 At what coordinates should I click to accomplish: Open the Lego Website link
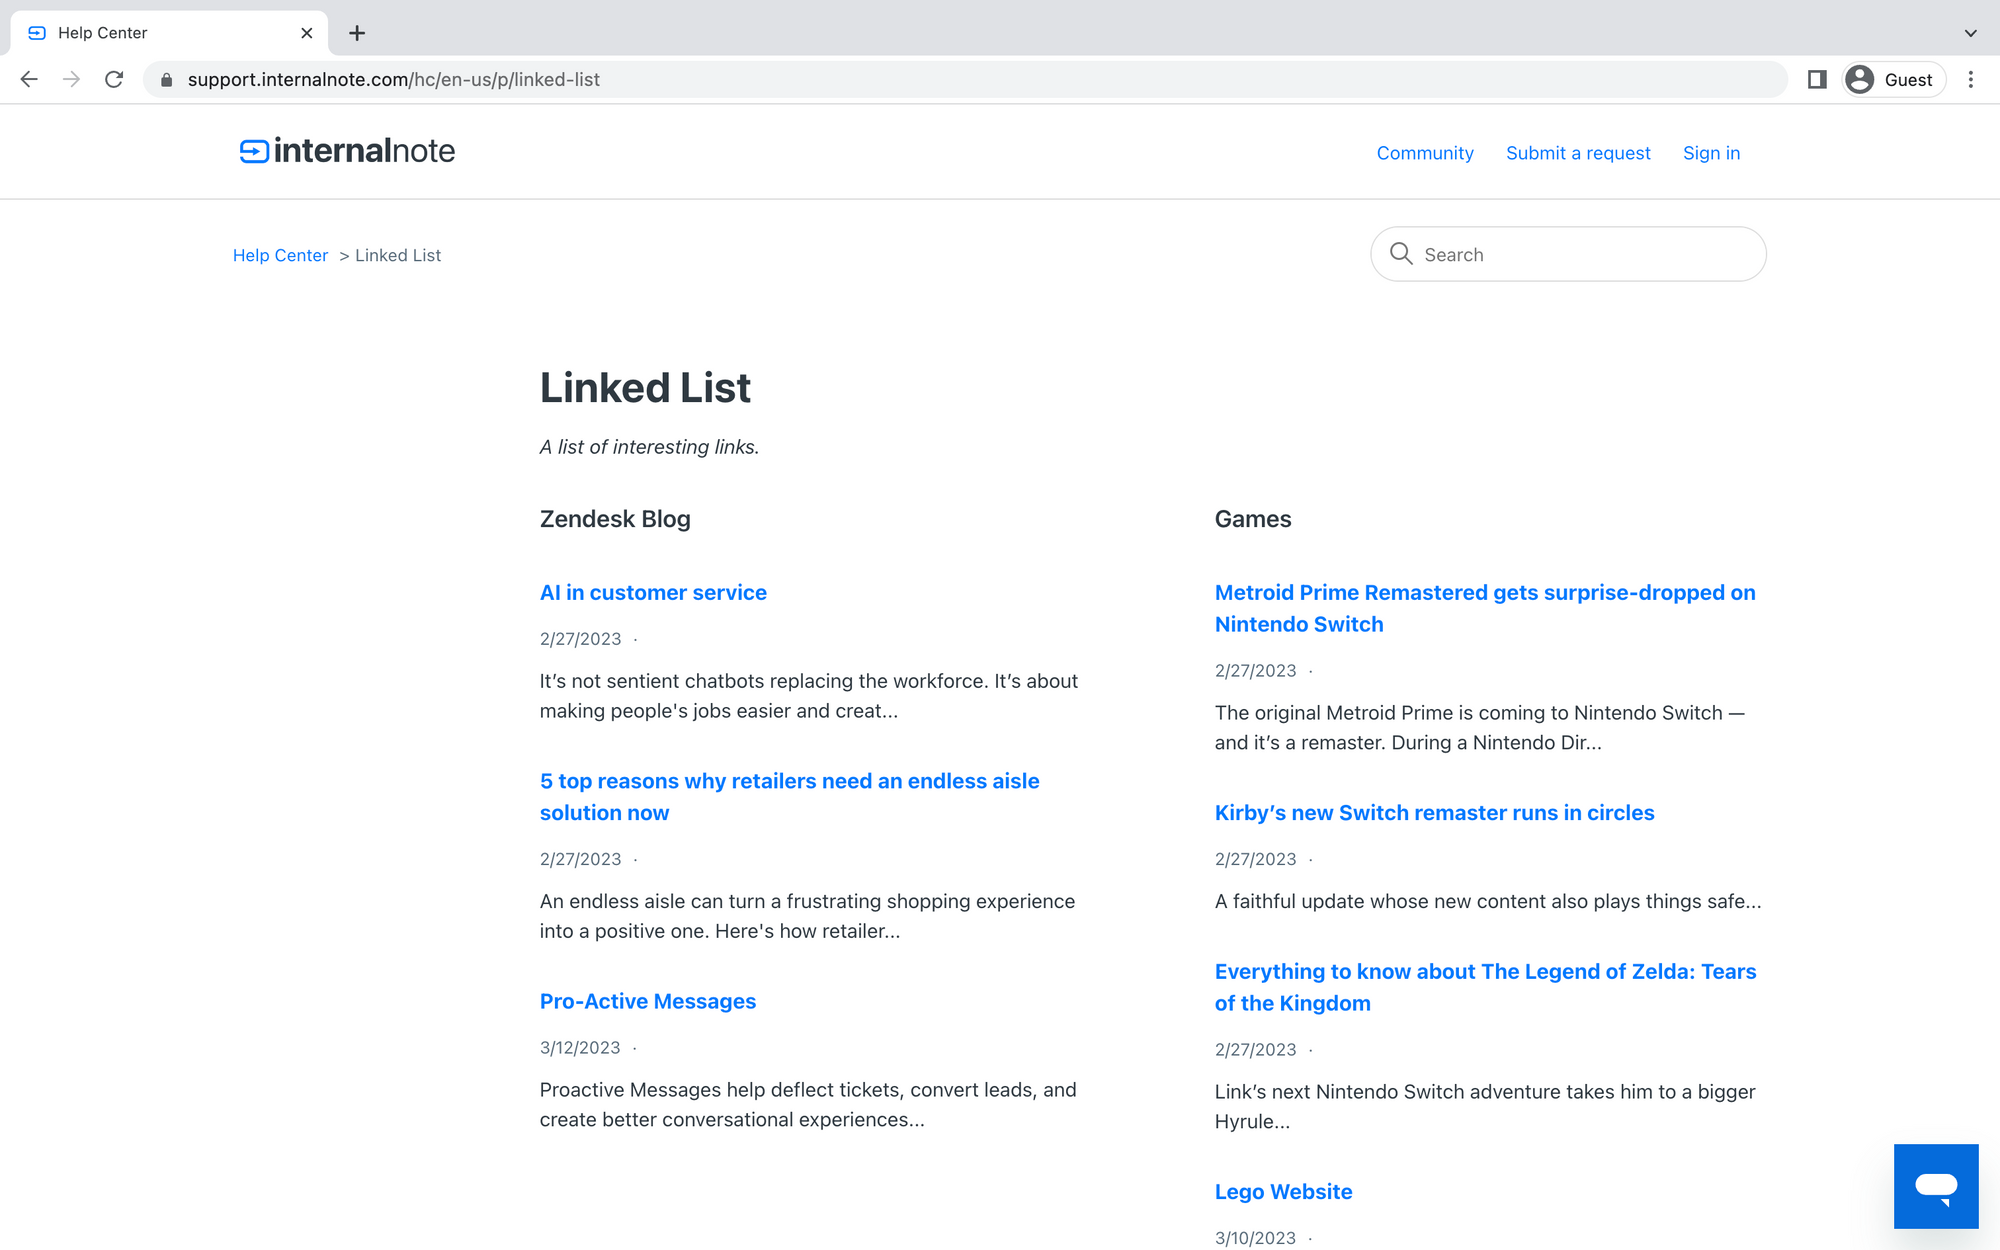1283,1191
